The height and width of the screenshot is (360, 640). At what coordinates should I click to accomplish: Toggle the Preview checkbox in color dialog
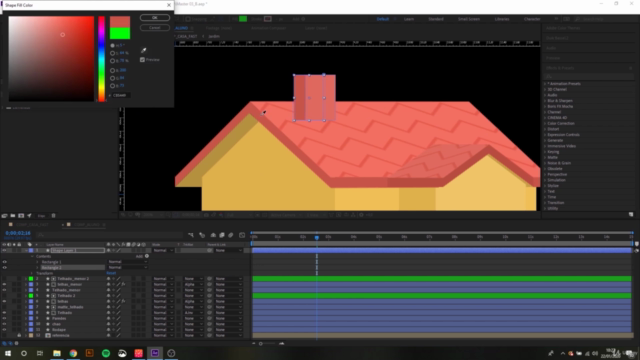point(142,60)
